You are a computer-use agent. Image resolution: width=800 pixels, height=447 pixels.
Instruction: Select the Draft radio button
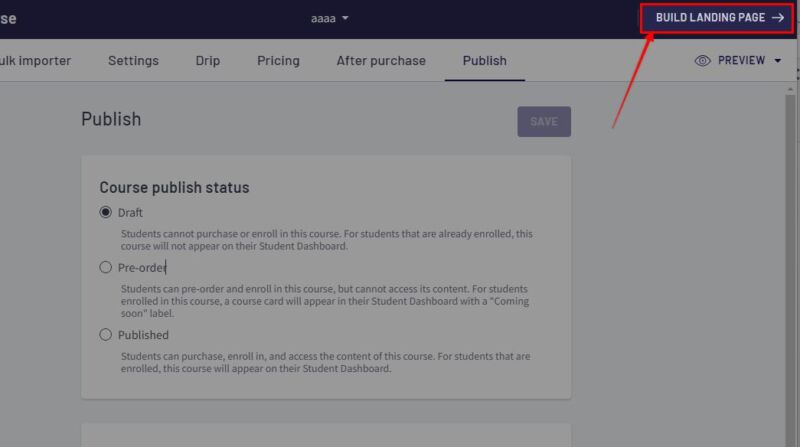[106, 212]
